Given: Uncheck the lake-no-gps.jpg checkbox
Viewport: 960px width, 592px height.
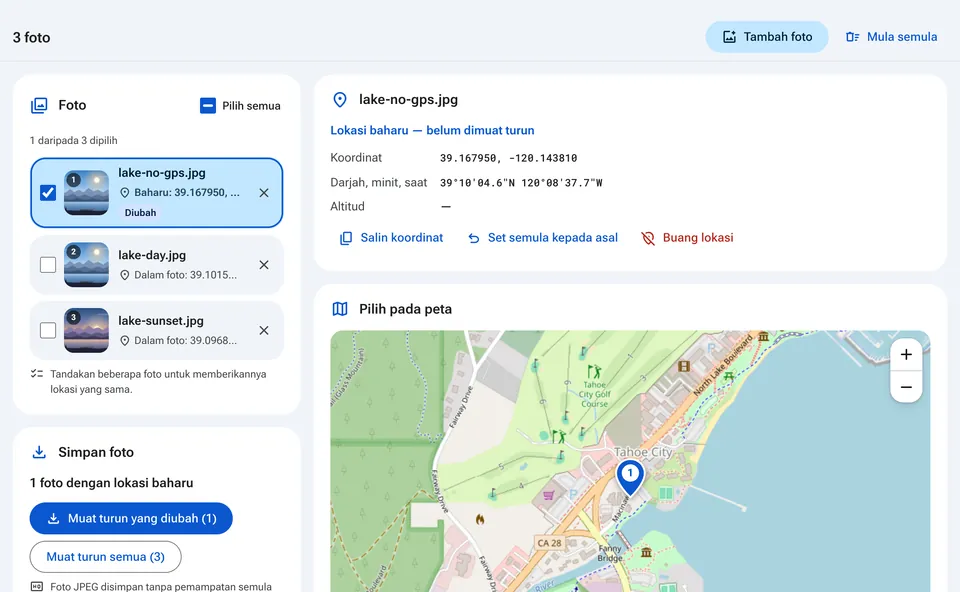Looking at the screenshot, I should click(x=48, y=193).
